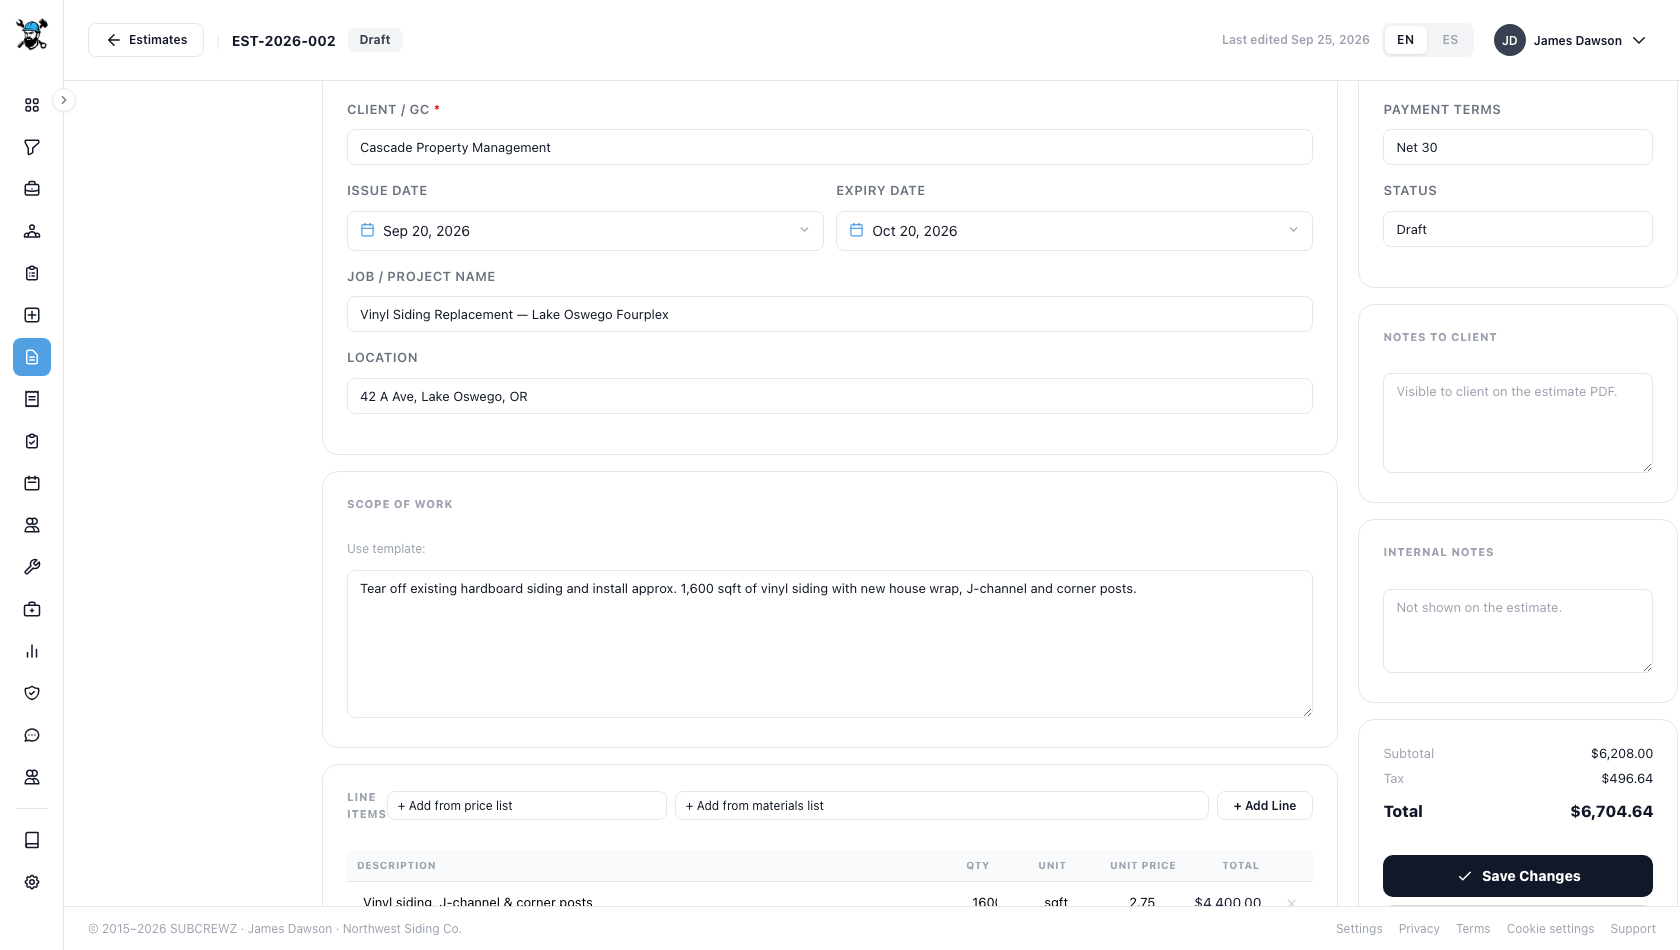Open the settings gear icon in sidebar
This screenshot has width=1680, height=950.
[32, 882]
